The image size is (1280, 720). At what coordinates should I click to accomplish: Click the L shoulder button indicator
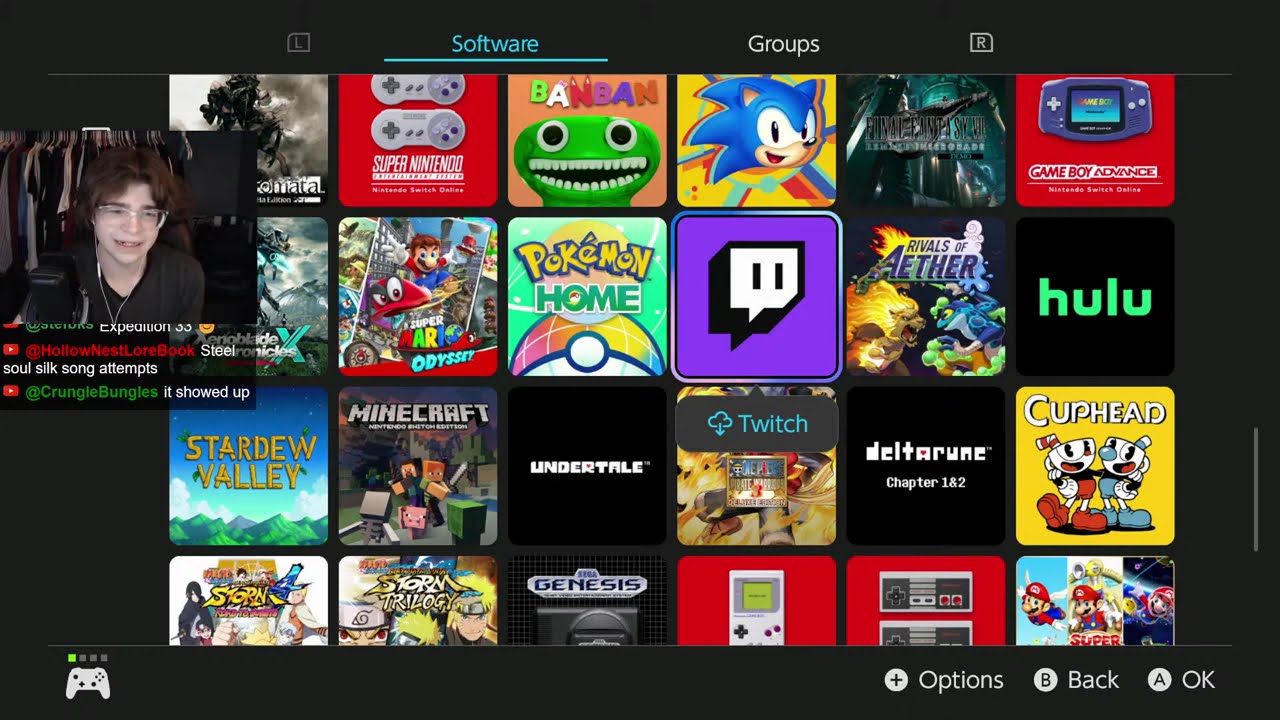[299, 43]
